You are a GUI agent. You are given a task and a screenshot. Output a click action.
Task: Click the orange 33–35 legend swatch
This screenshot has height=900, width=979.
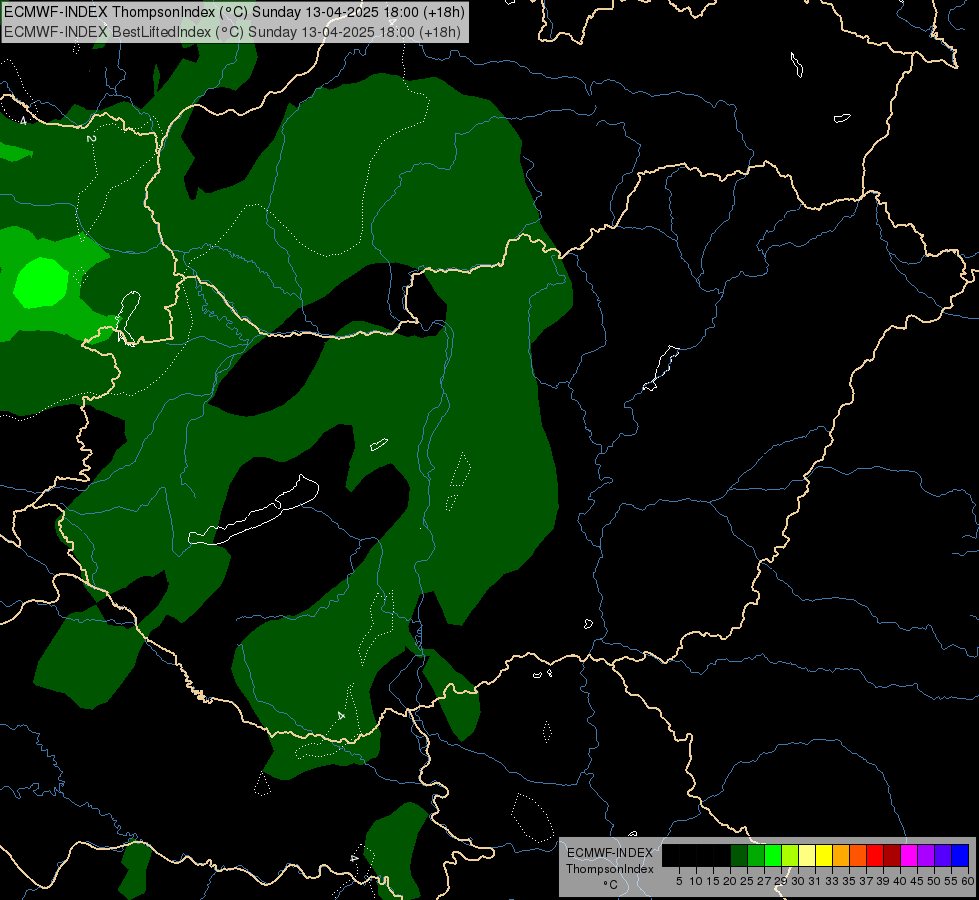tap(841, 855)
